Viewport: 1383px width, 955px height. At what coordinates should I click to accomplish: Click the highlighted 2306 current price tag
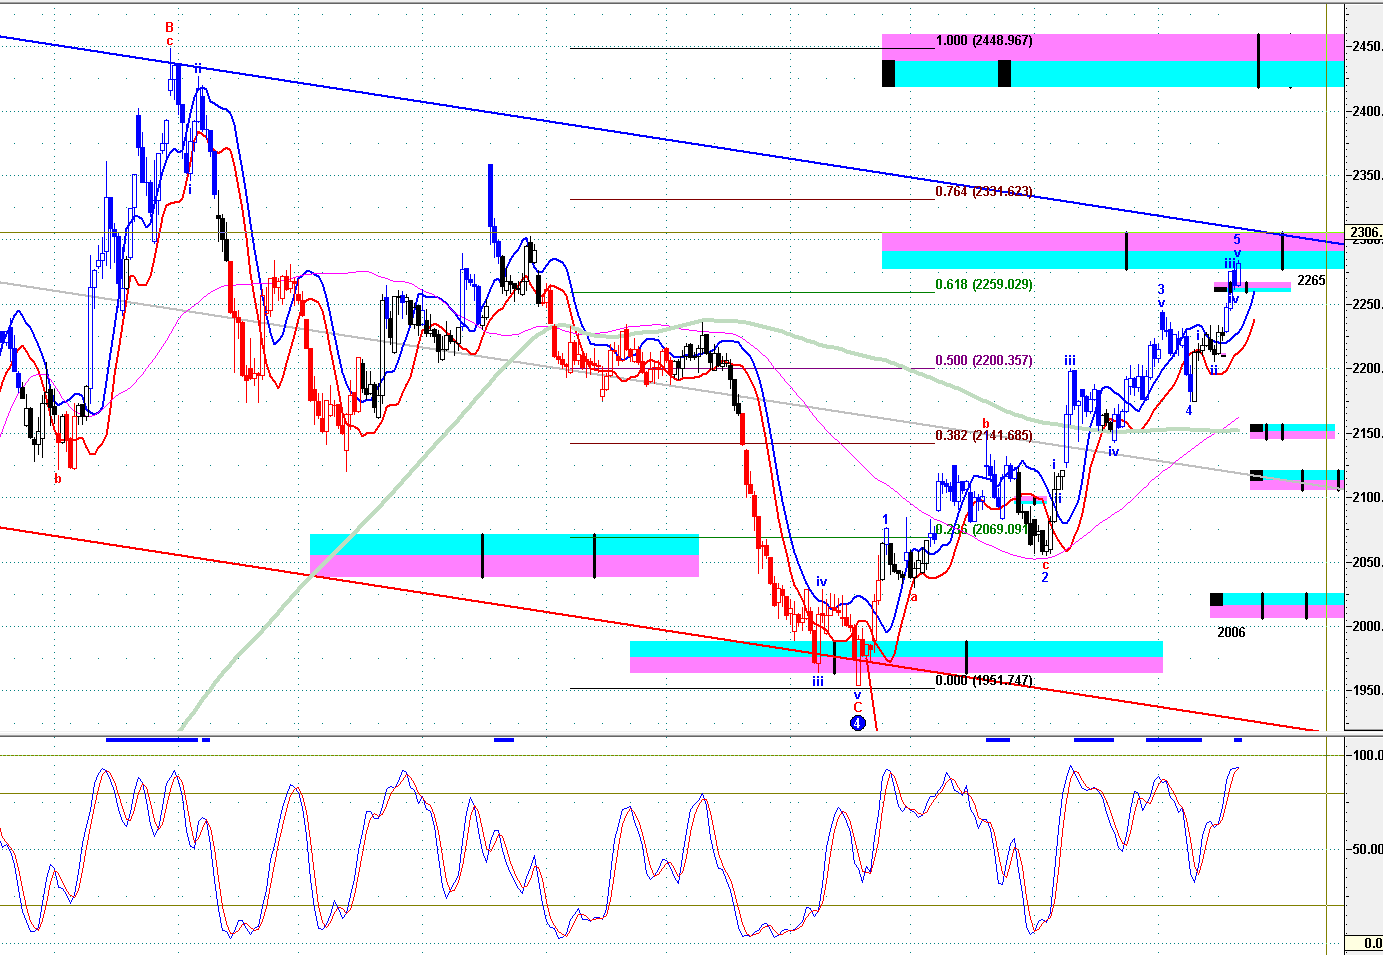[x=1364, y=233]
